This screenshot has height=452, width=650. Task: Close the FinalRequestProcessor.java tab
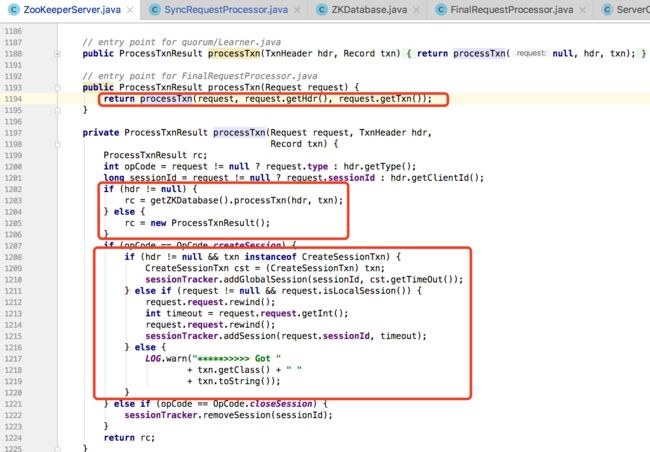582,10
